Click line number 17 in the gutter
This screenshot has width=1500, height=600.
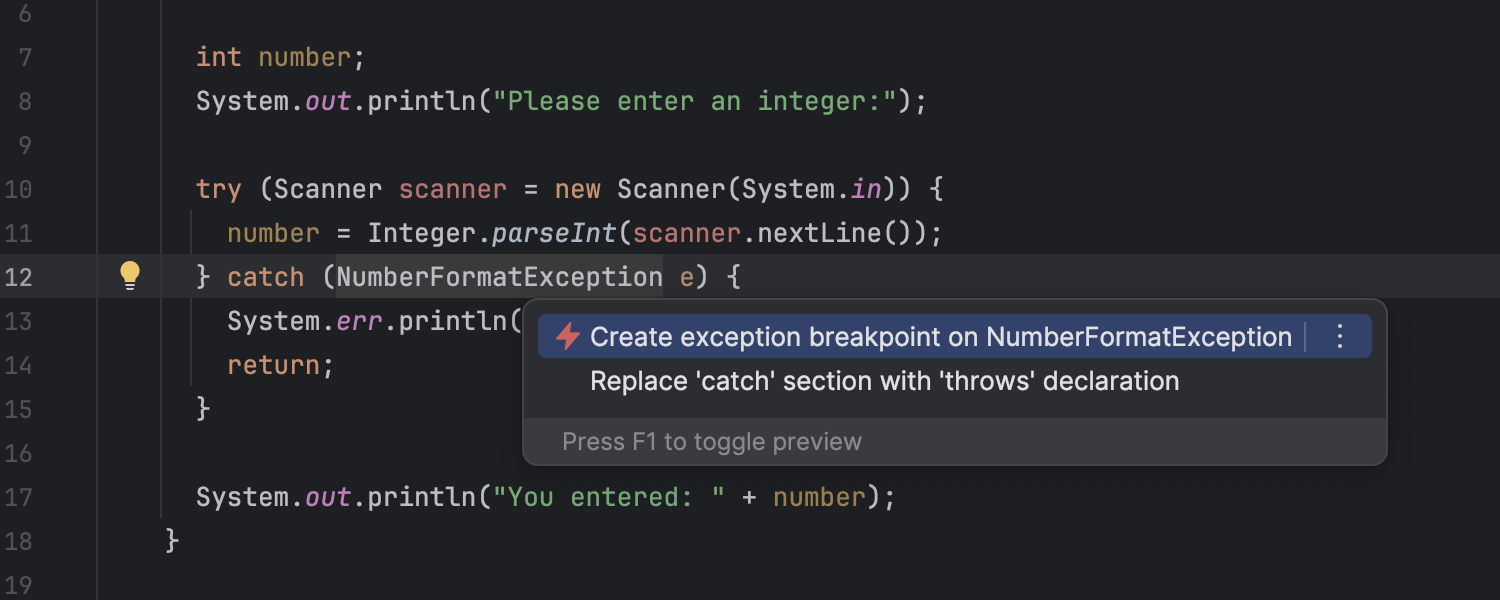click(18, 497)
